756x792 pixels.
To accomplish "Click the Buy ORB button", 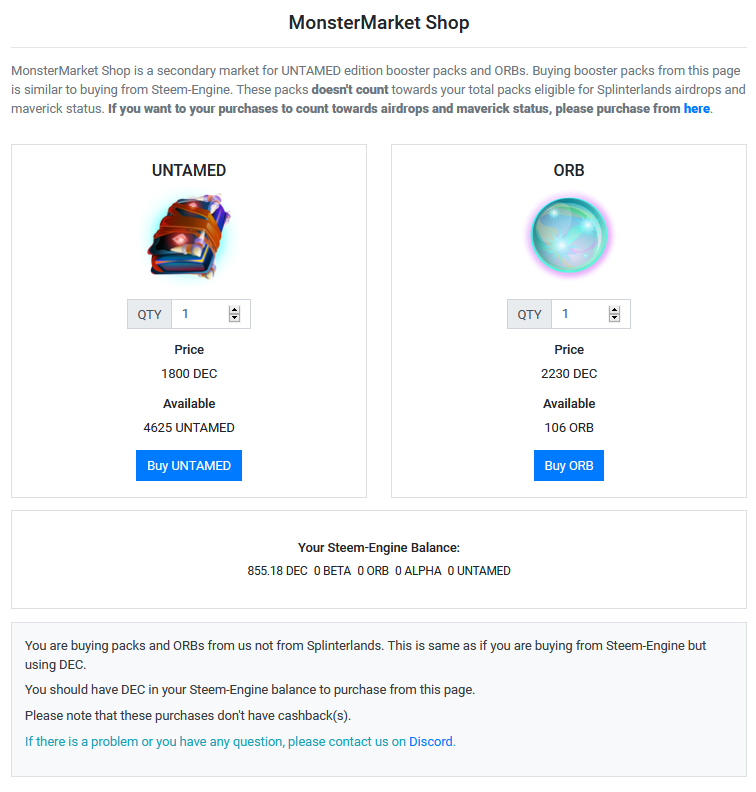I will click(569, 465).
